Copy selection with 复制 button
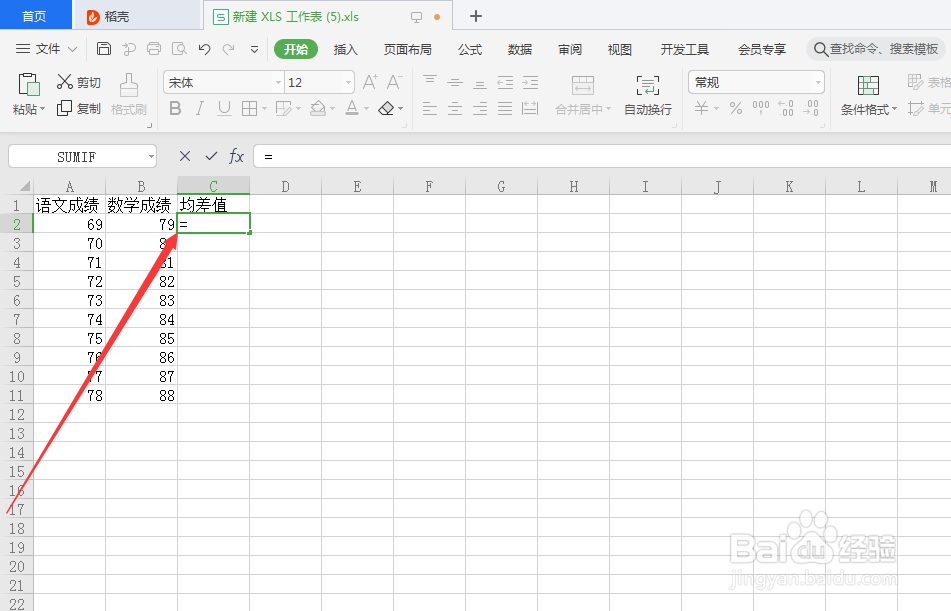This screenshot has height=611, width=951. pyautogui.click(x=78, y=109)
